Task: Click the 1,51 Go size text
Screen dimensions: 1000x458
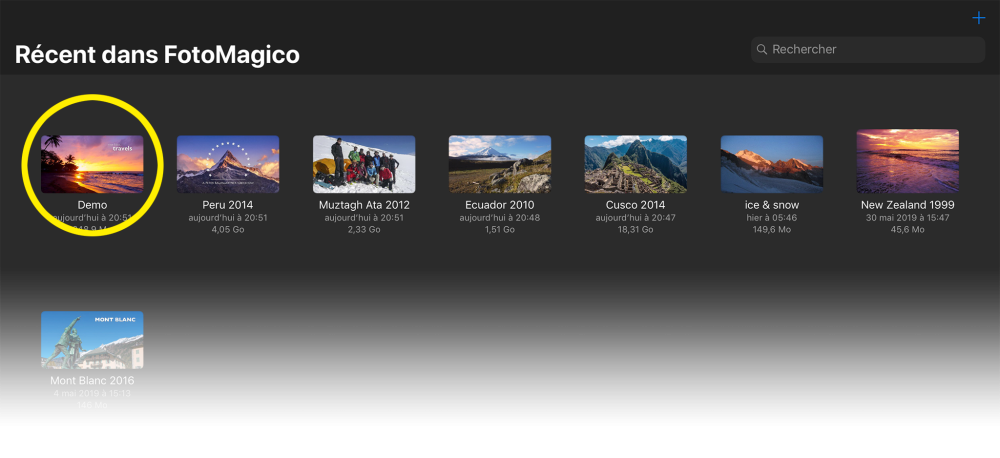Action: tap(500, 230)
